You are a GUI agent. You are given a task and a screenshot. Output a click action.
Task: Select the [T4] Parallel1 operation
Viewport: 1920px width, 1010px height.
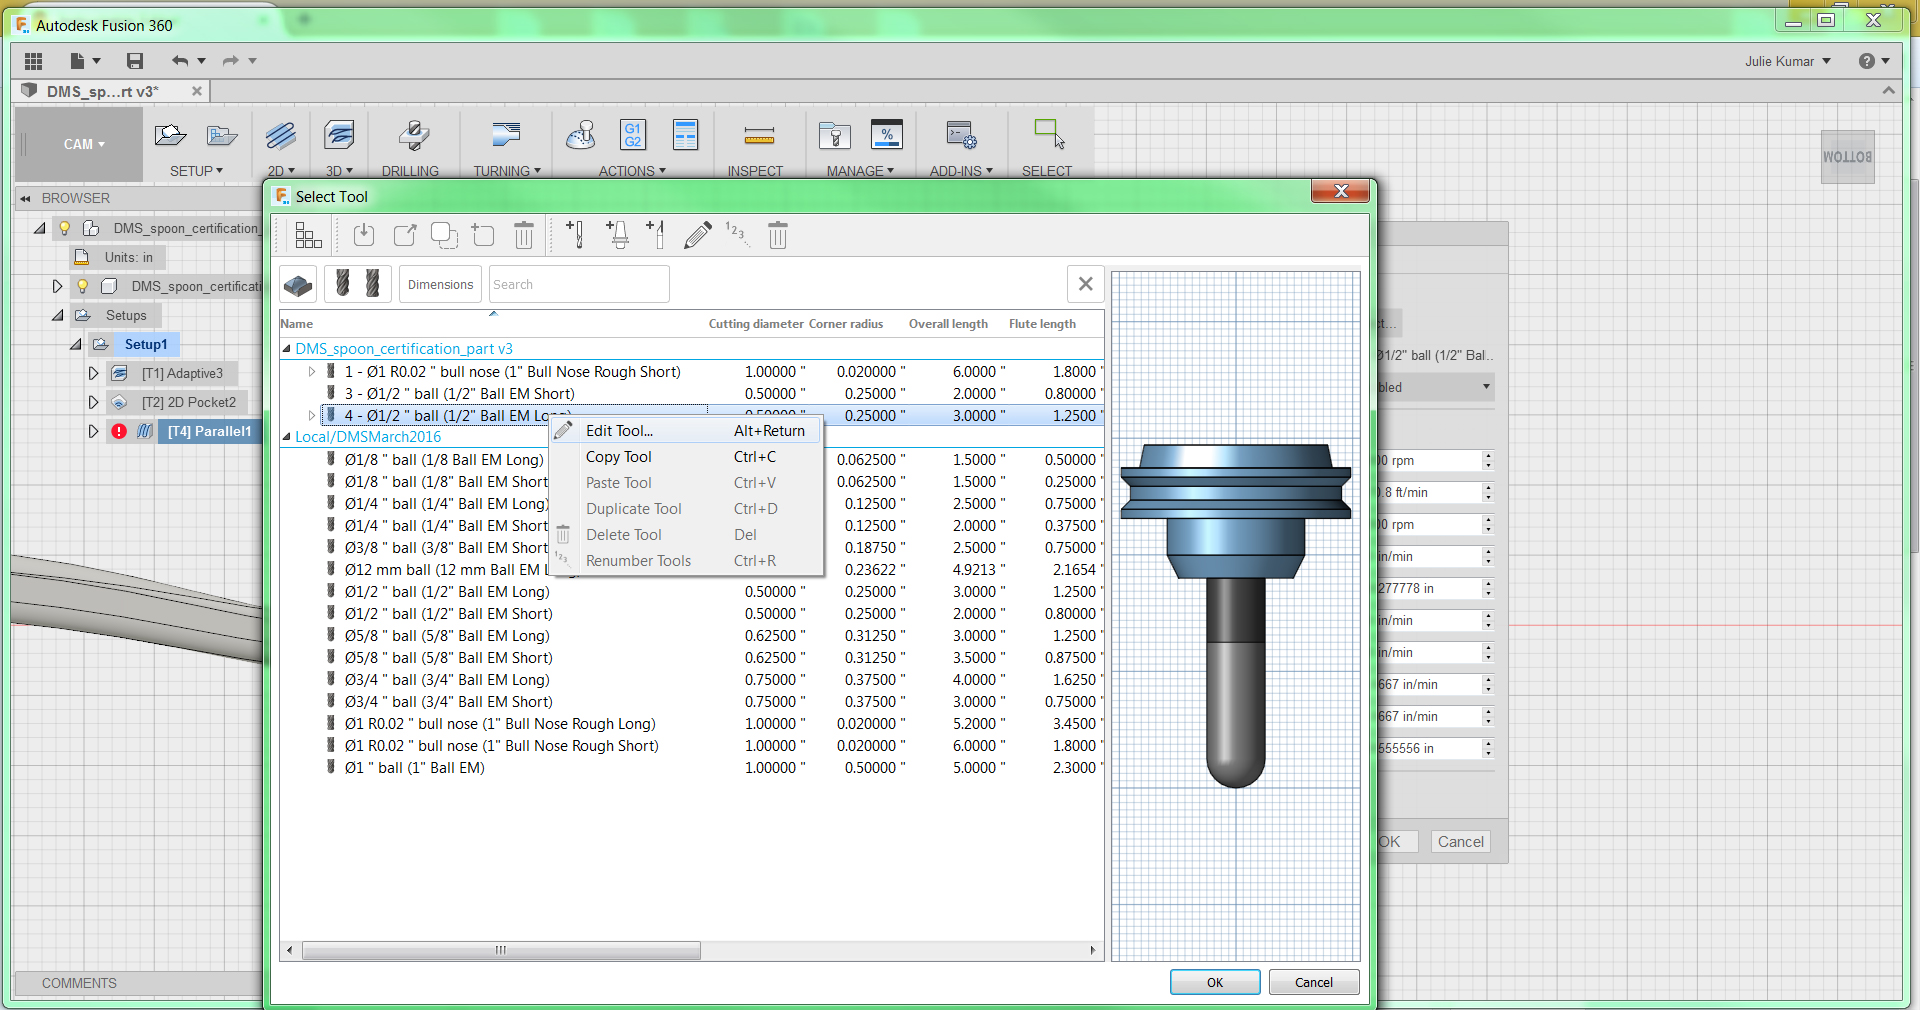click(210, 431)
